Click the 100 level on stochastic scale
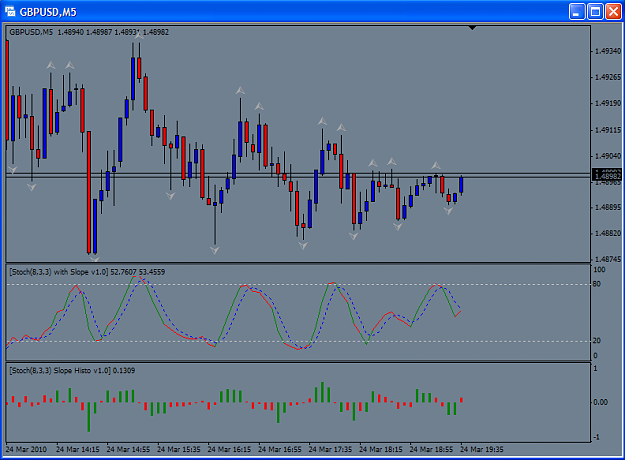Image resolution: width=625 pixels, height=460 pixels. pyautogui.click(x=599, y=269)
